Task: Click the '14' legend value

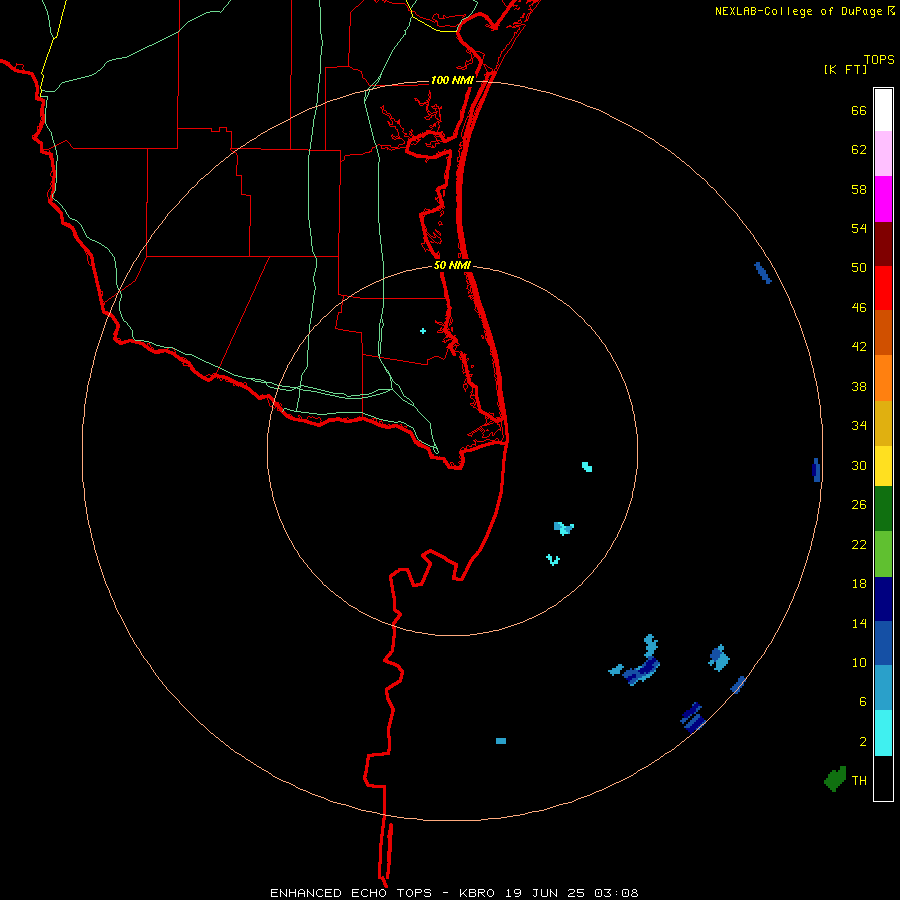Action: coord(859,623)
